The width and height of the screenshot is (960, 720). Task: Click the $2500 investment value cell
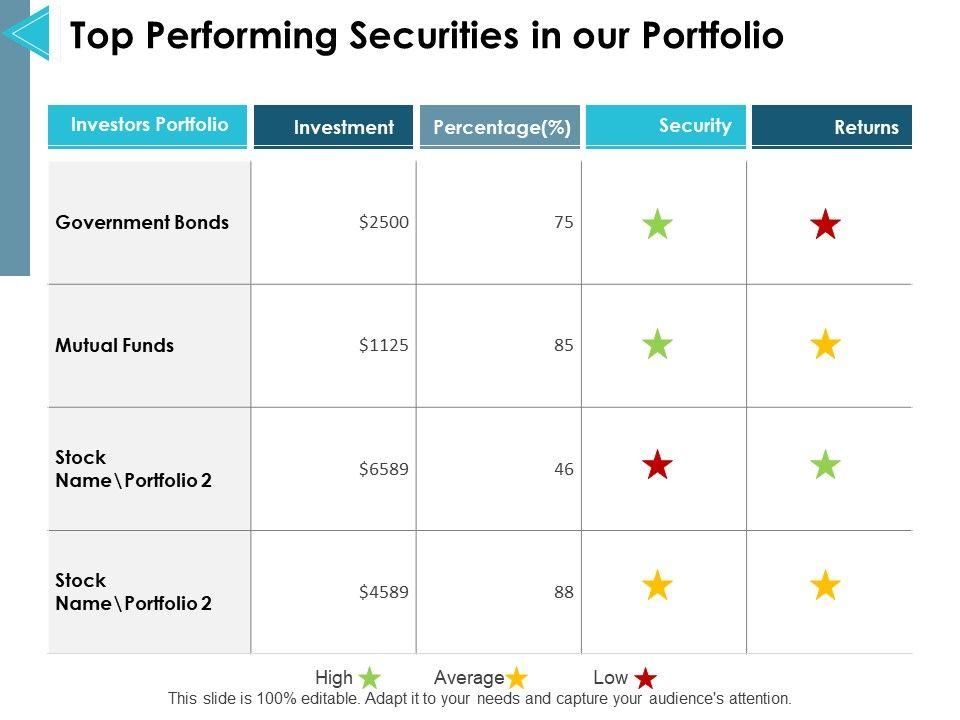384,223
